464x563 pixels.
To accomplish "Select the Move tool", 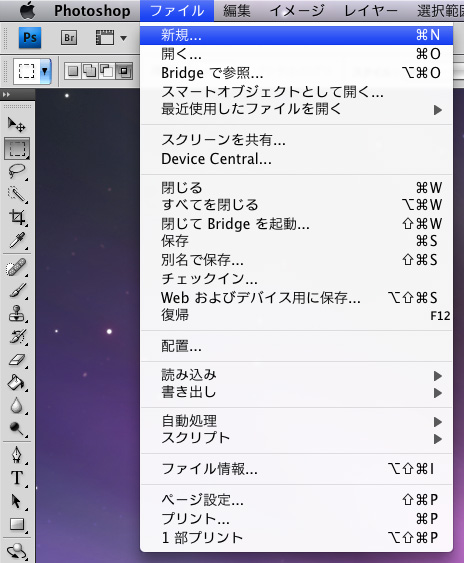I will [x=17, y=124].
